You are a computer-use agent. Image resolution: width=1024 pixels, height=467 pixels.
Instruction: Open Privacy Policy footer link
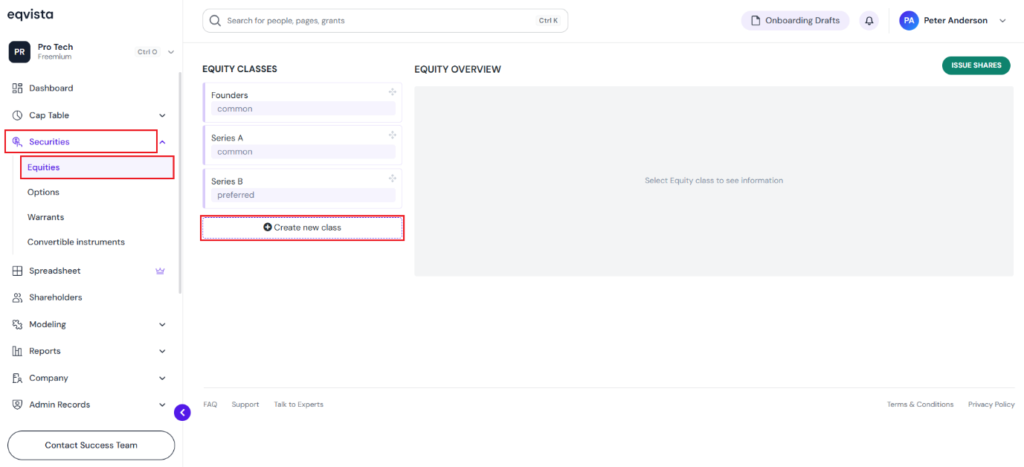point(991,404)
